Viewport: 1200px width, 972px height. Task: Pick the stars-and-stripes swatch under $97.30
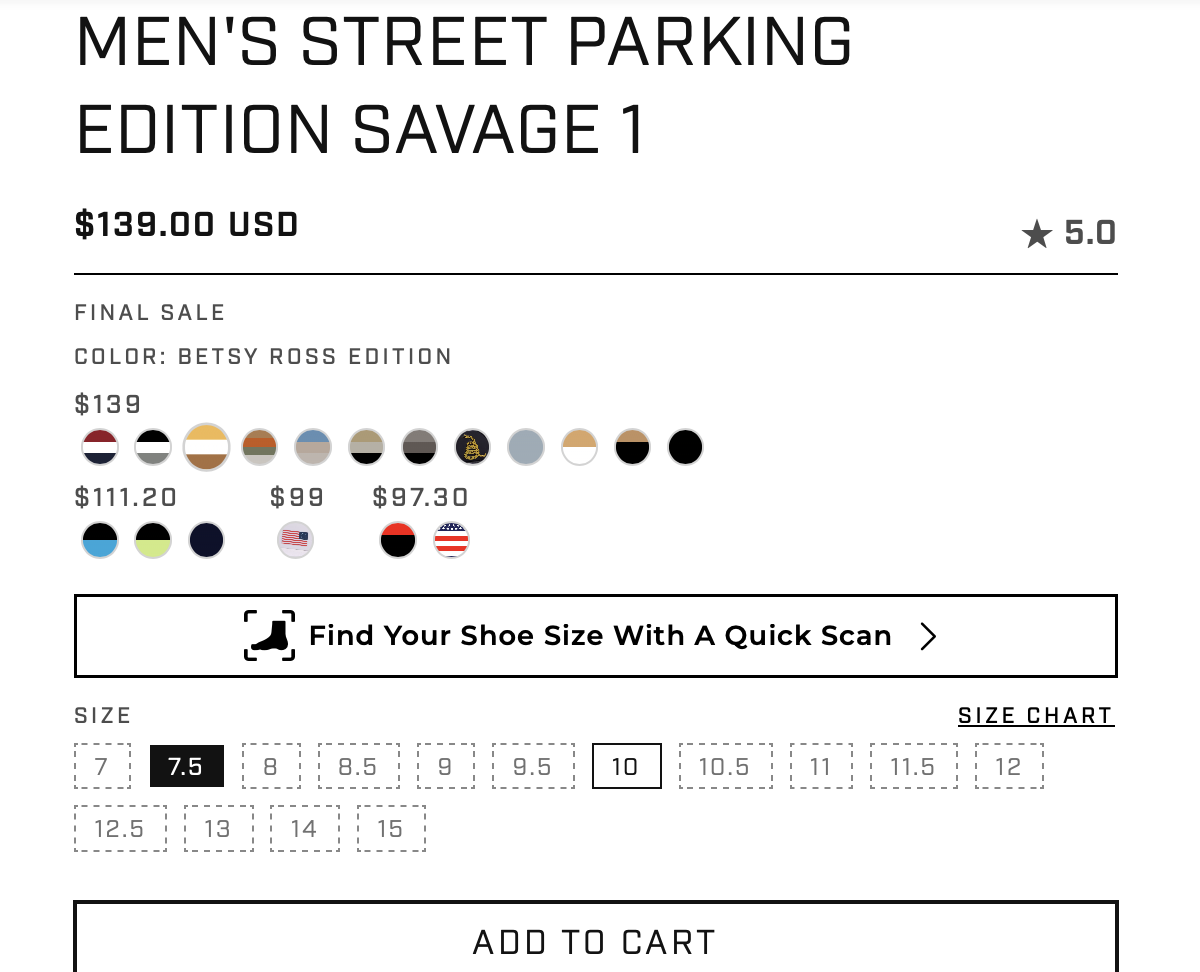[x=451, y=541]
